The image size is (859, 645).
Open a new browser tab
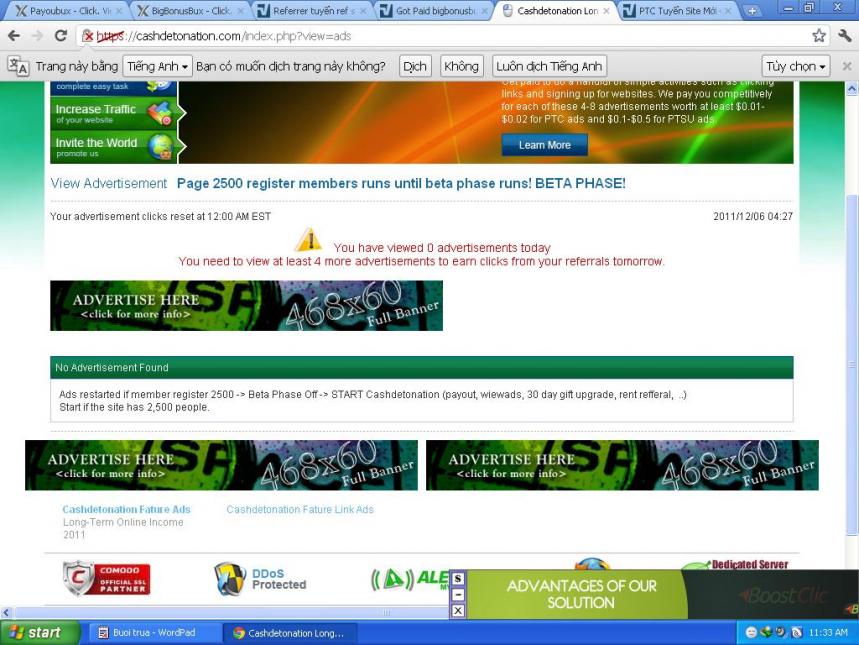click(x=752, y=10)
